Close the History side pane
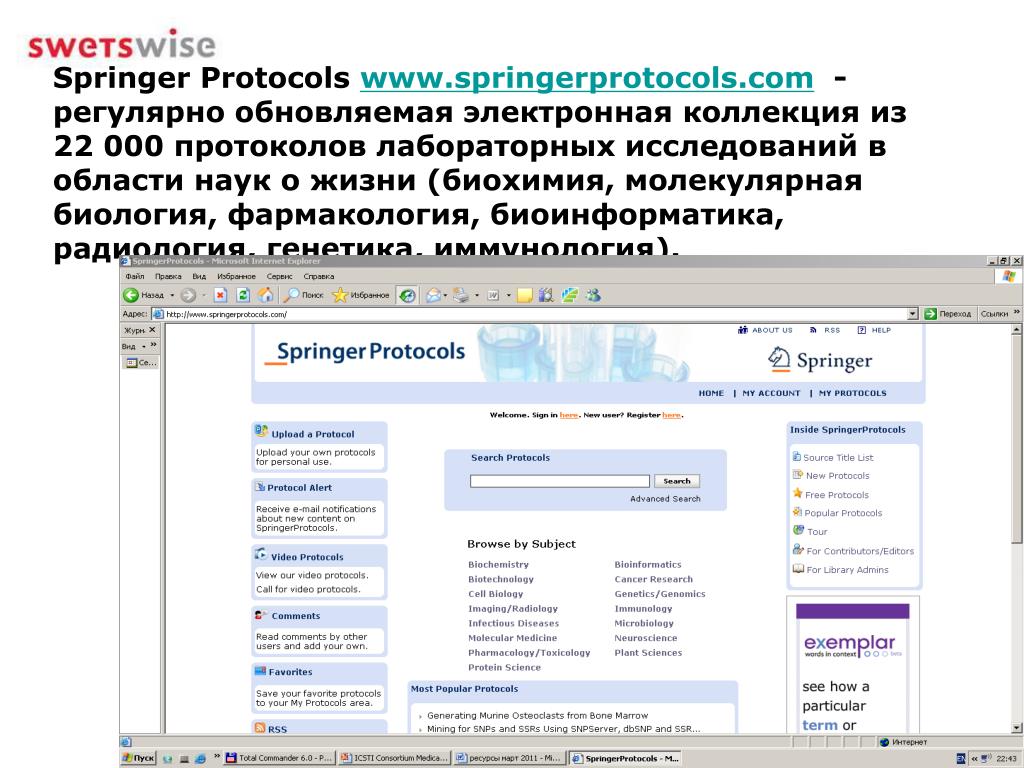This screenshot has width=1024, height=768. click(x=152, y=330)
